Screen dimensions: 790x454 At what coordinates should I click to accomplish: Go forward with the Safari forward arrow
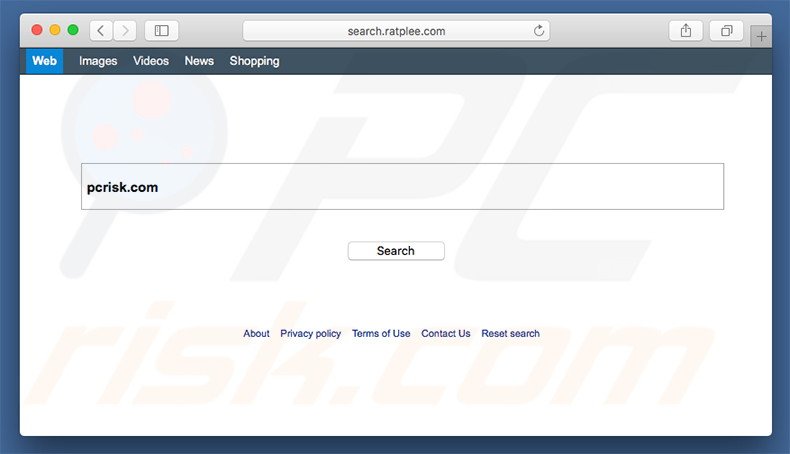pos(125,31)
